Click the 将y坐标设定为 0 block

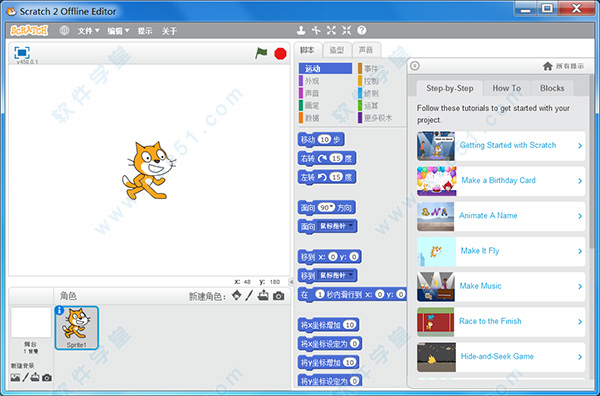330,381
